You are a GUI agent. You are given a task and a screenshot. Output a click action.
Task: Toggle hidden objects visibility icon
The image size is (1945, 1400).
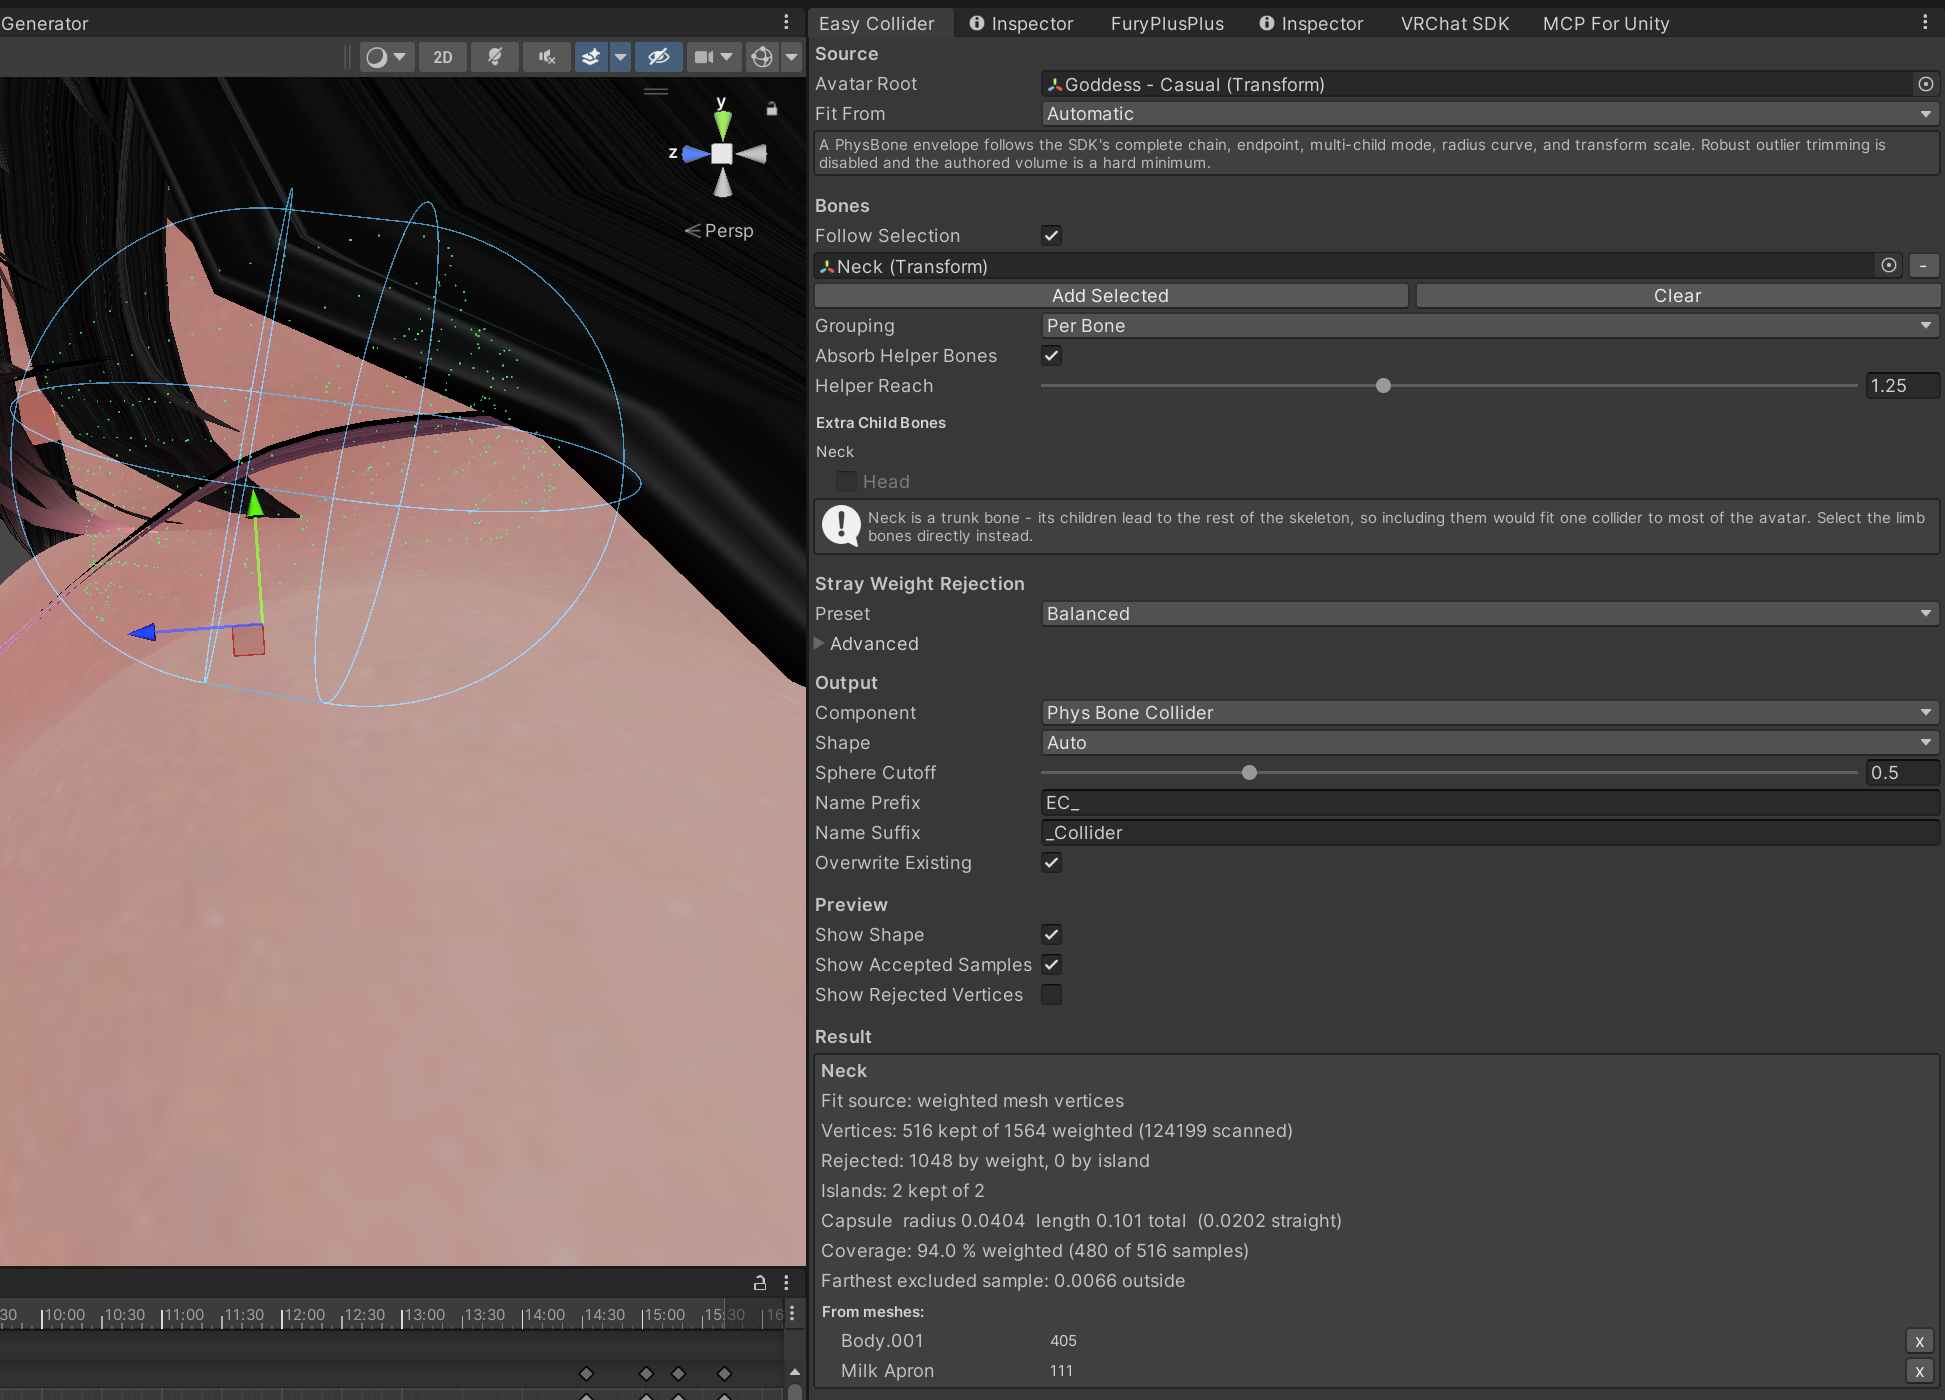pos(658,57)
